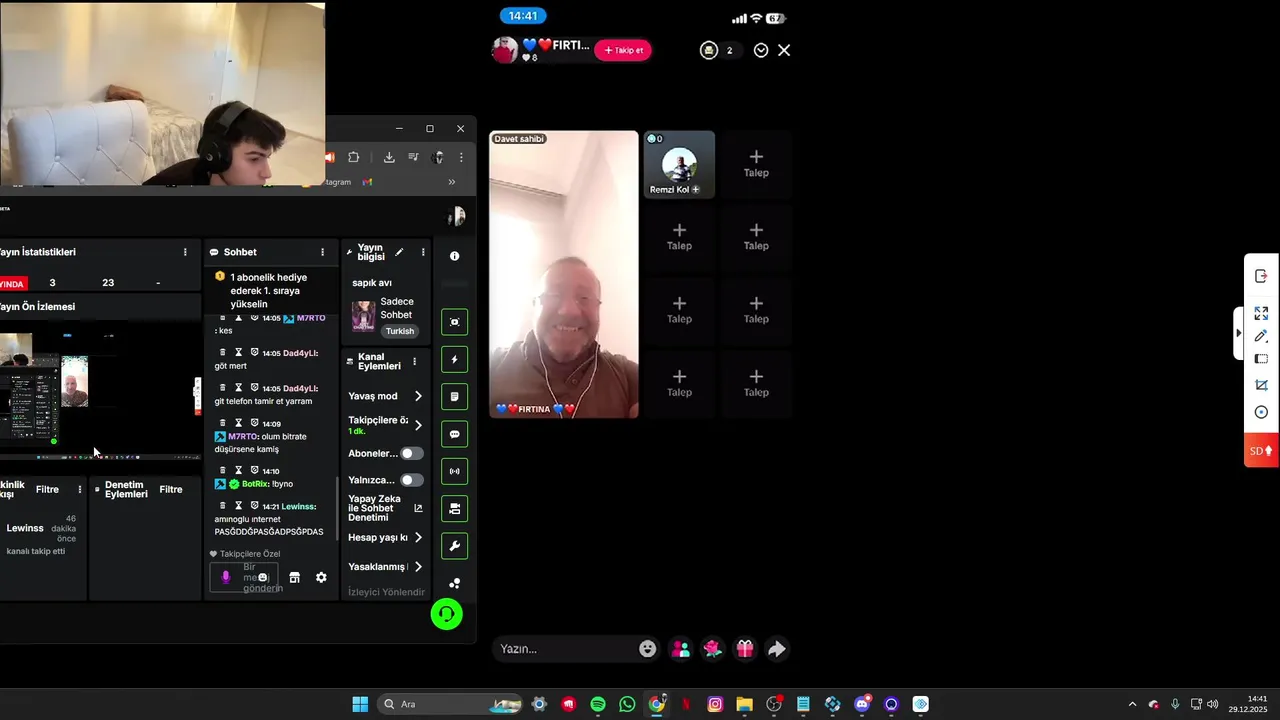Open Sohbet panel three-dot menu
Screen dimensions: 1280x720
coord(322,252)
